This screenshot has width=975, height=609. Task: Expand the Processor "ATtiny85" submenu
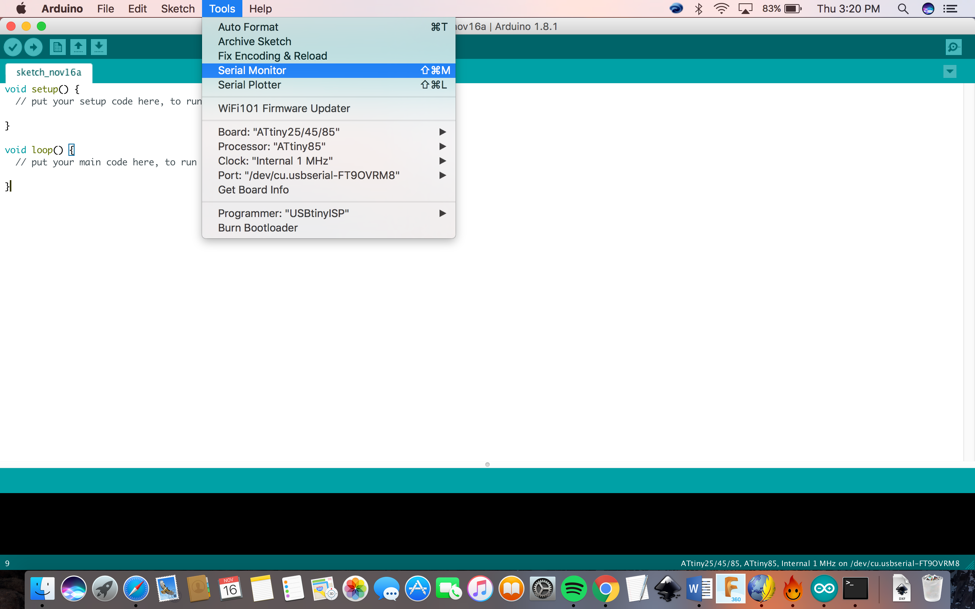point(328,146)
